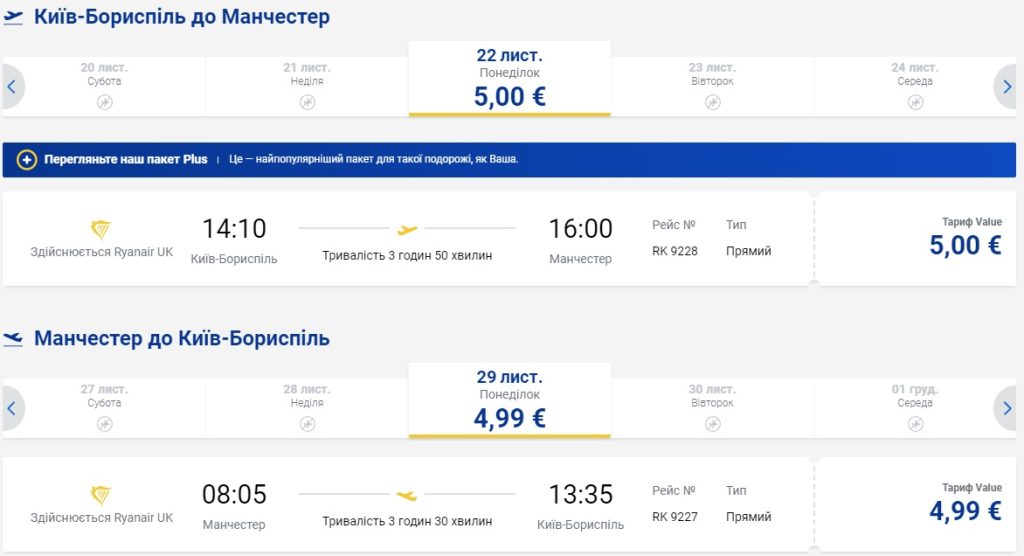The width and height of the screenshot is (1024, 556).
Task: Show earlier outbound dates with left arrow
Action: point(12,86)
